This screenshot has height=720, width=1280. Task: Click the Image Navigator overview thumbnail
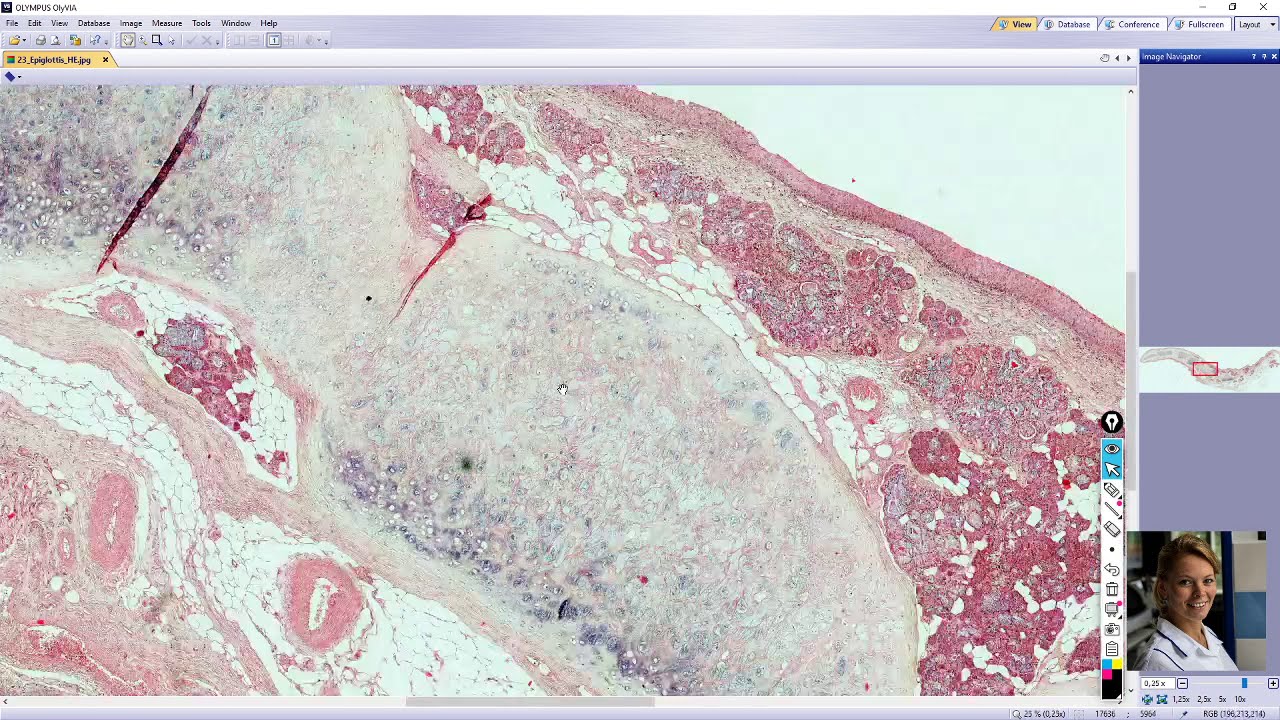pyautogui.click(x=1209, y=370)
